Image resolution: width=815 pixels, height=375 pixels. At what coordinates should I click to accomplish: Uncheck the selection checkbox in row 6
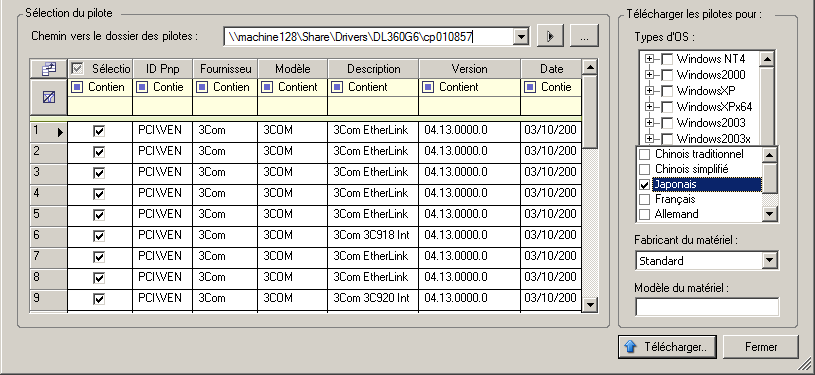99,236
